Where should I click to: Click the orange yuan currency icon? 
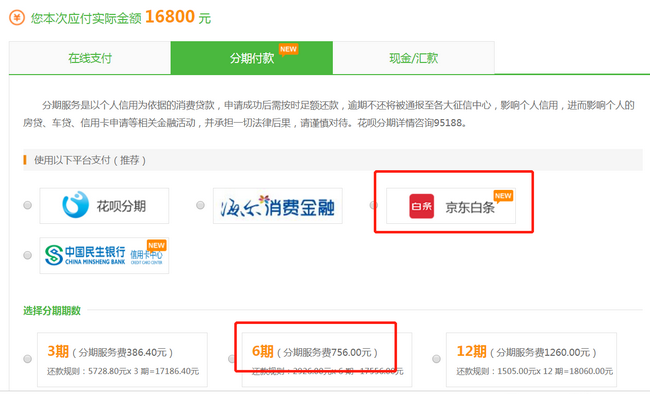17,18
